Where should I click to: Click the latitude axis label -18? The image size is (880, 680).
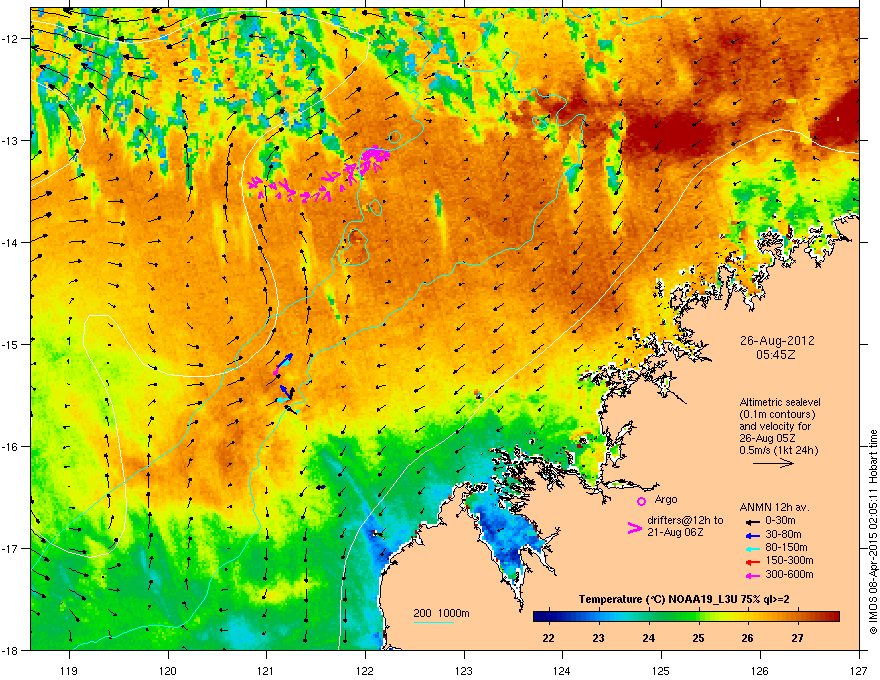(11, 650)
